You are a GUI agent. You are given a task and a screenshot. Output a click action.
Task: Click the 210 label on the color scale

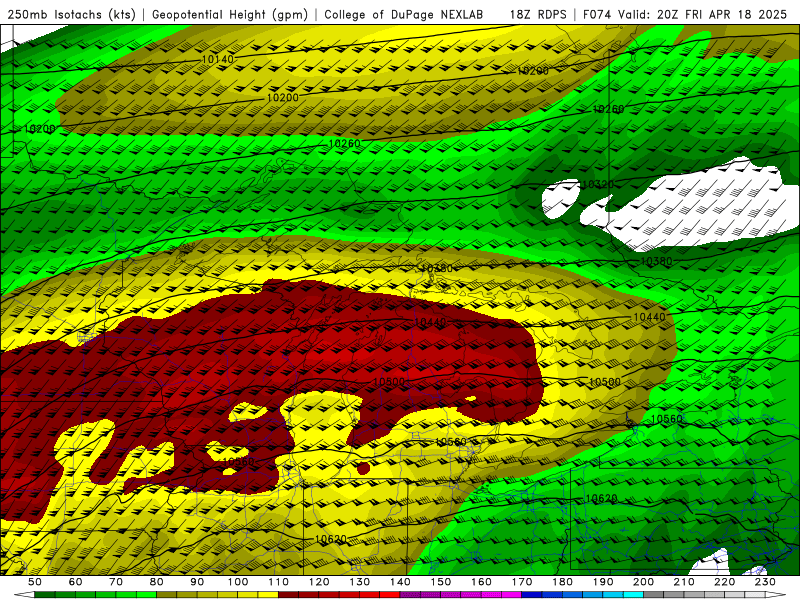pyautogui.click(x=684, y=582)
